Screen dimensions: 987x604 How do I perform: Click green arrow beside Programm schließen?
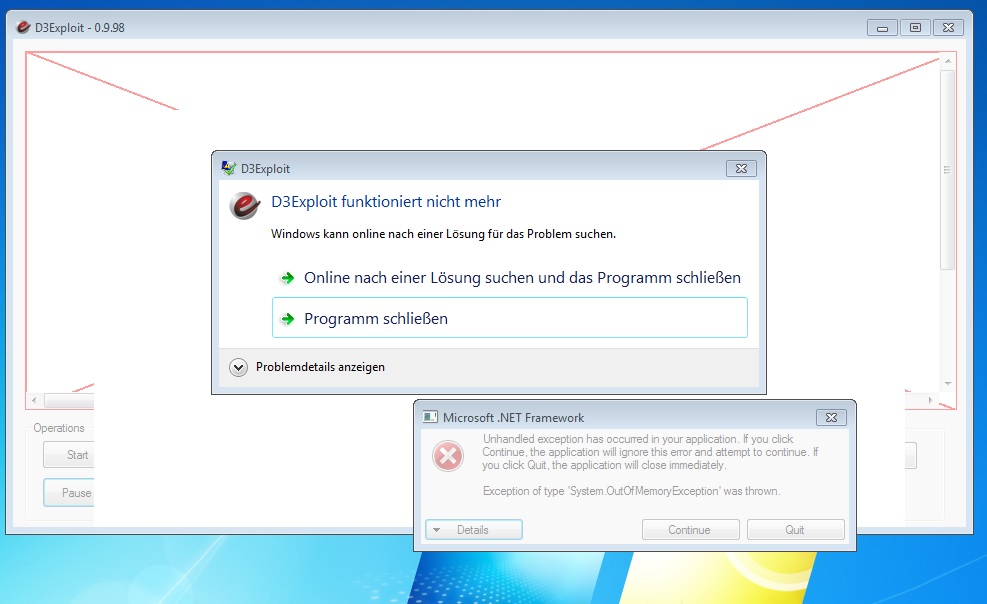[288, 318]
